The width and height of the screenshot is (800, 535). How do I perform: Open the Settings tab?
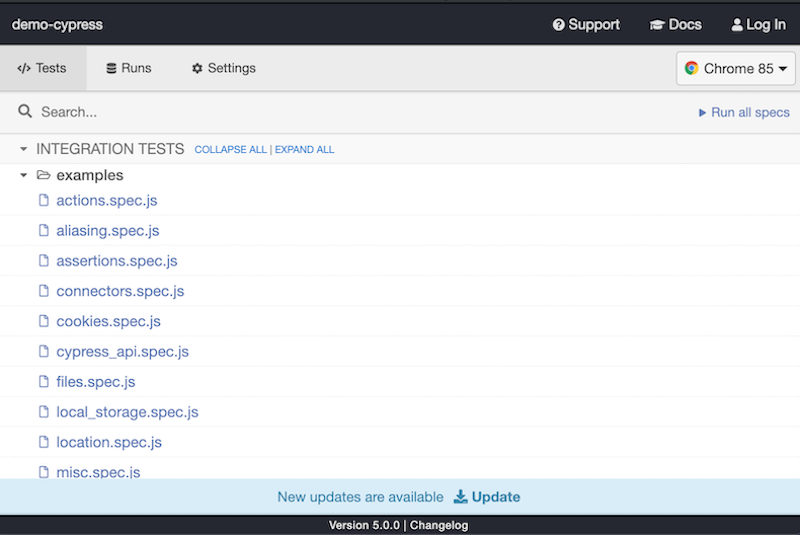point(224,68)
